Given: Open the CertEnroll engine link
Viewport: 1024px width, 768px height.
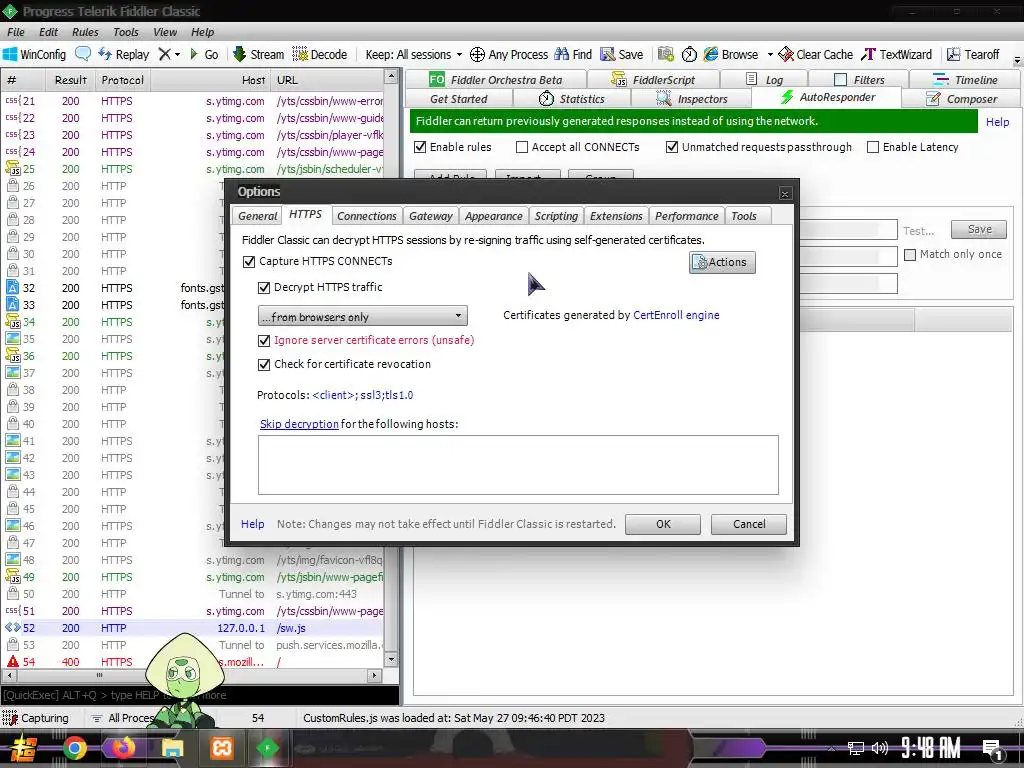Looking at the screenshot, I should (x=676, y=315).
